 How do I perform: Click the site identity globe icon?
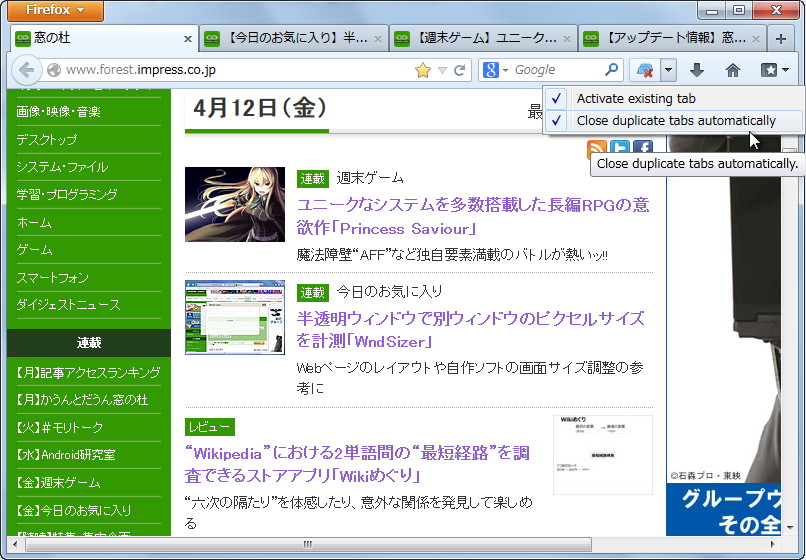[54, 70]
